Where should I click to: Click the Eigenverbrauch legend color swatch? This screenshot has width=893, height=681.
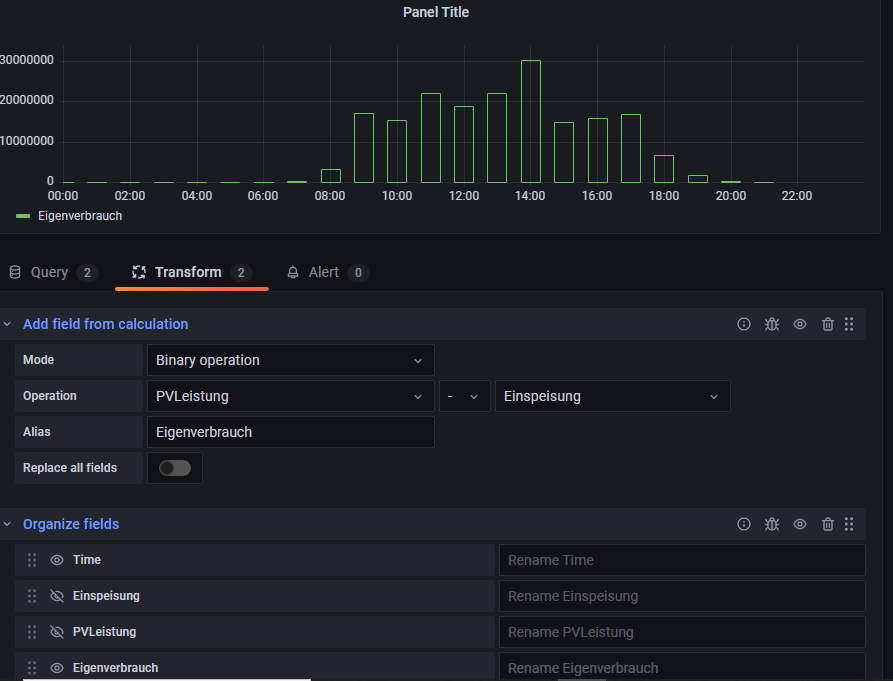[23, 216]
